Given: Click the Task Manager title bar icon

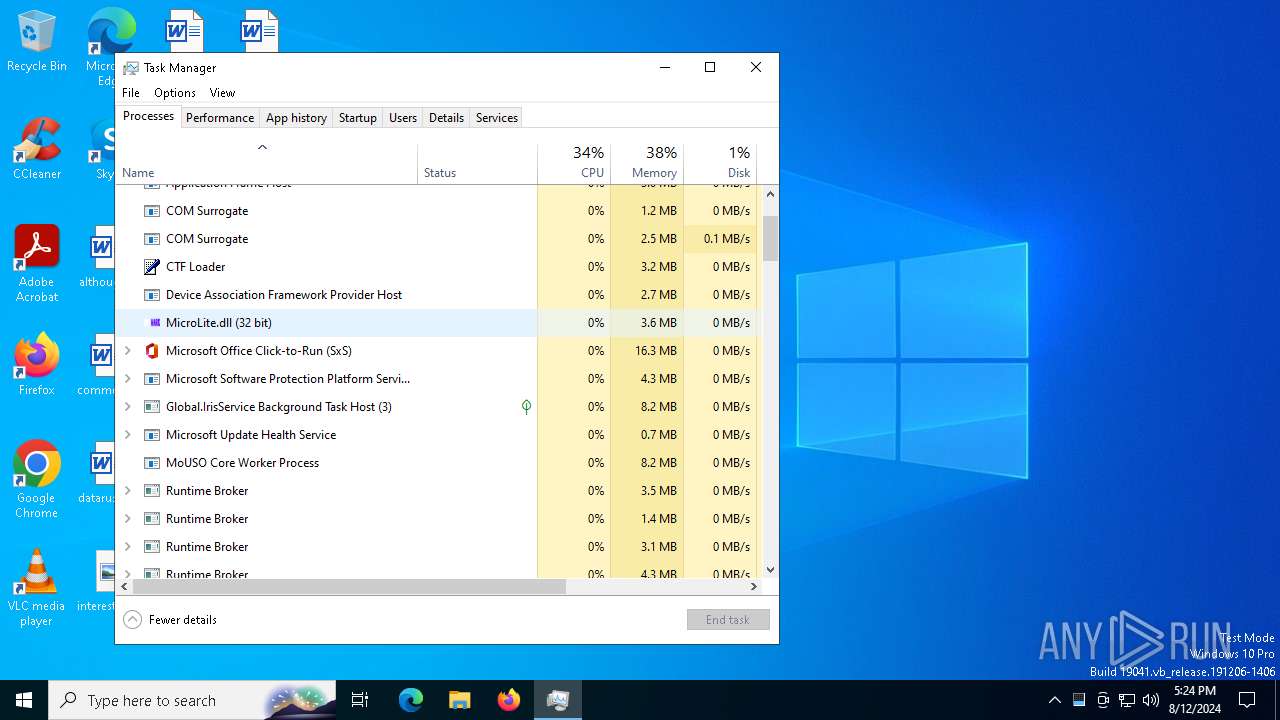Looking at the screenshot, I should pyautogui.click(x=131, y=68).
